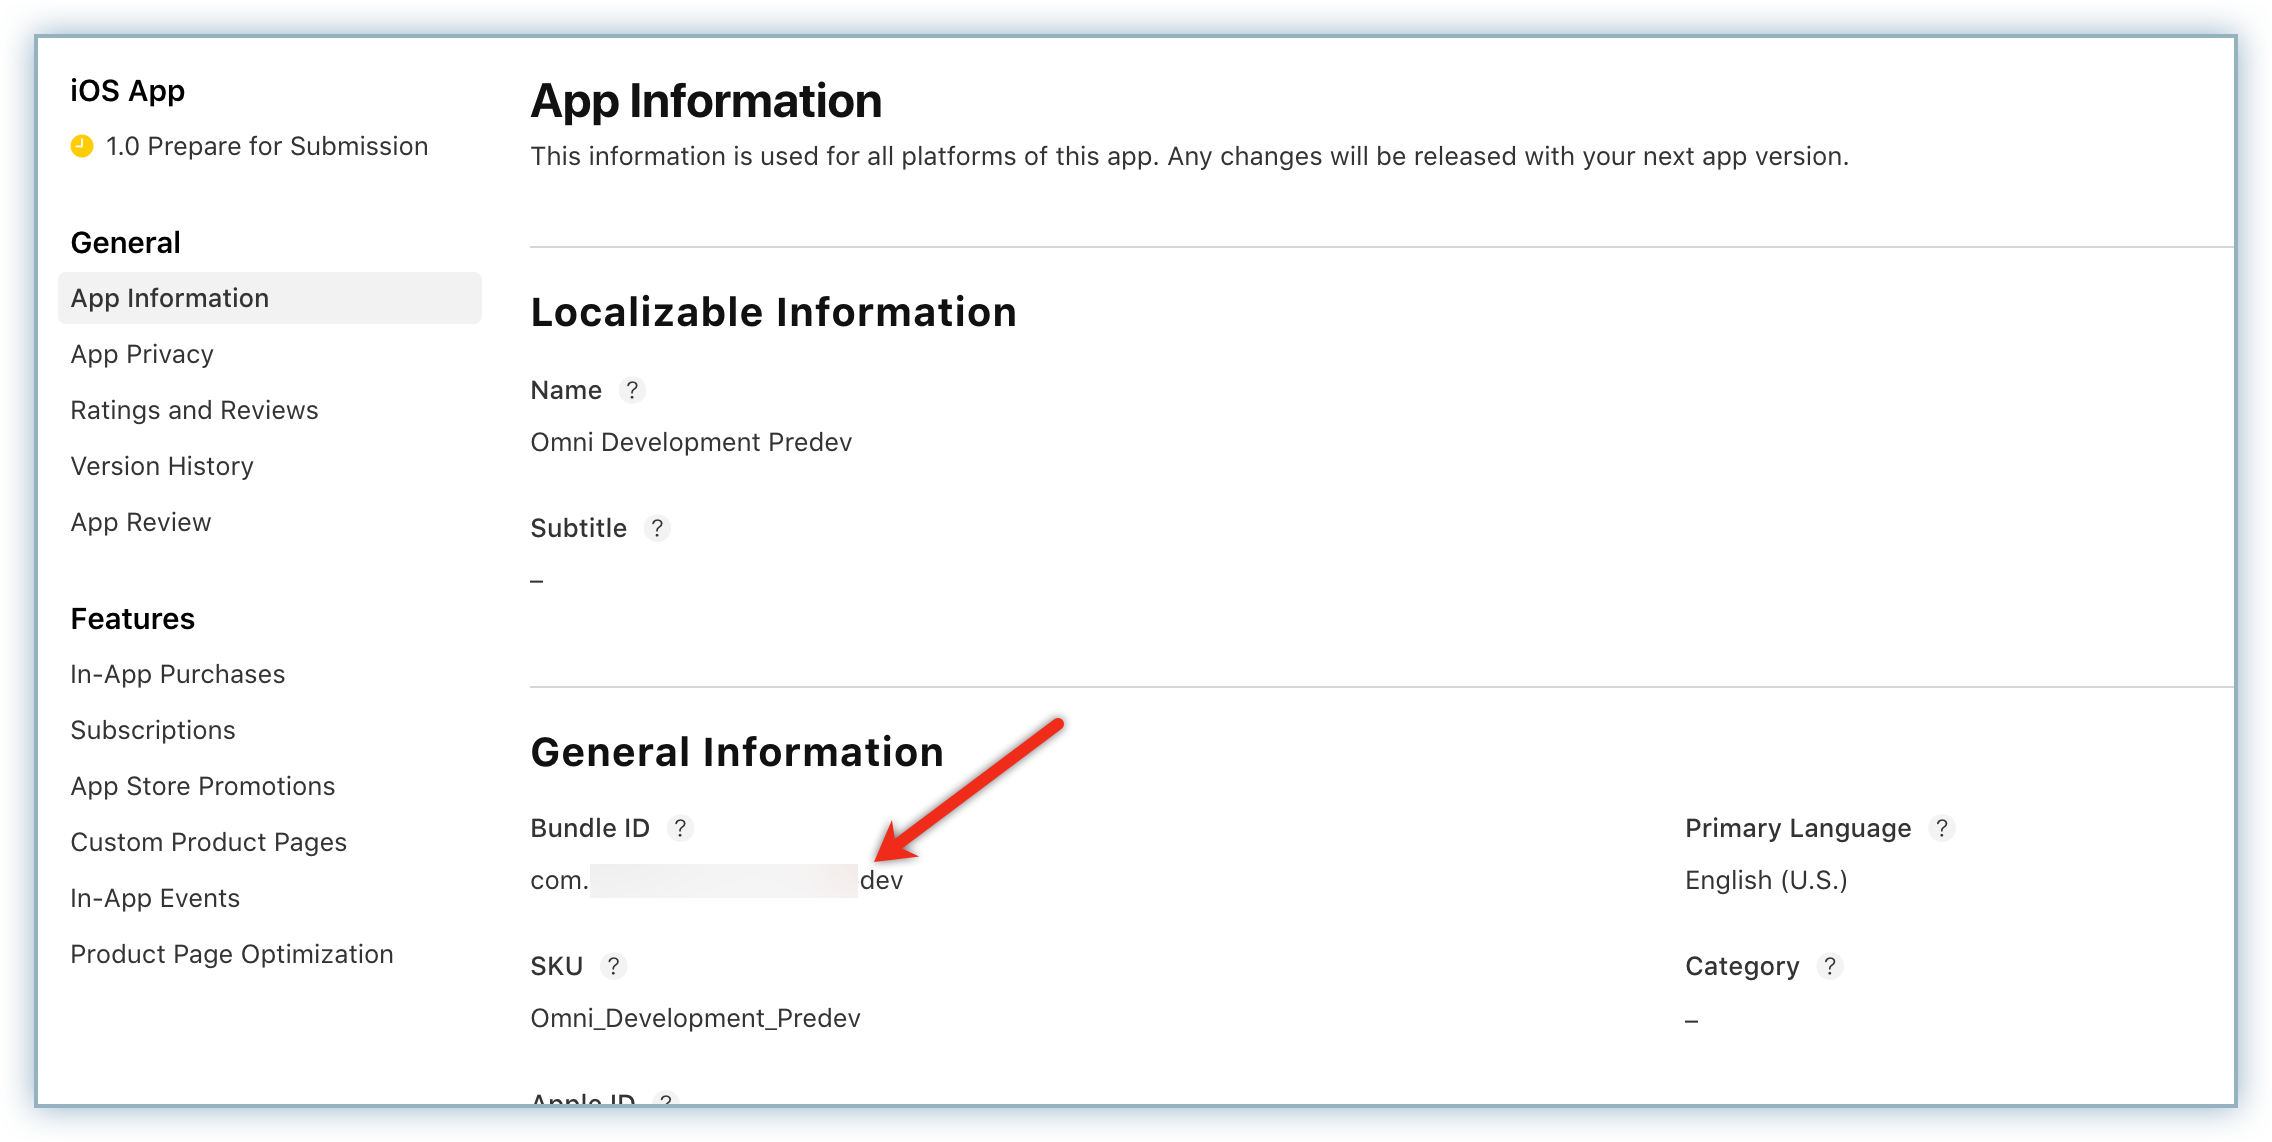Open In-App Events section
This screenshot has width=2272, height=1142.
(155, 898)
